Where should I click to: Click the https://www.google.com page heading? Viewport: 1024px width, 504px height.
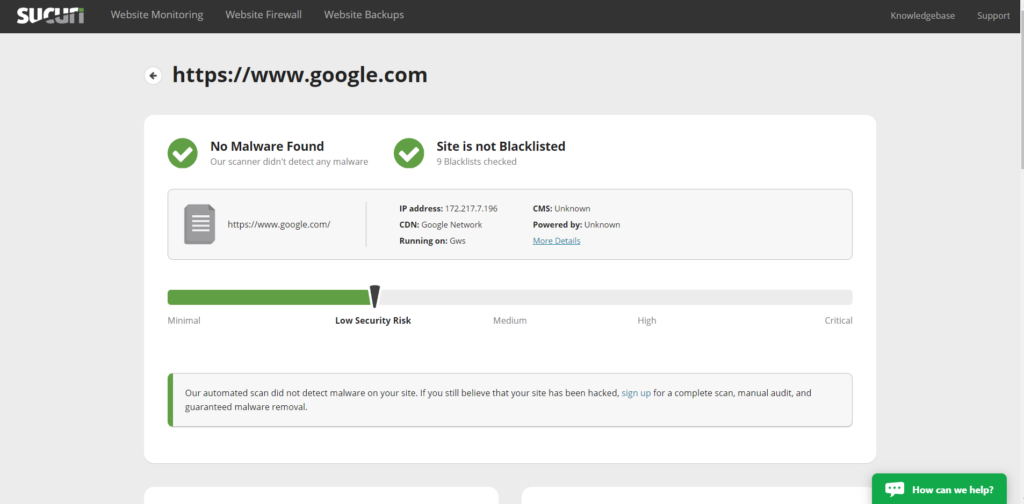click(300, 76)
